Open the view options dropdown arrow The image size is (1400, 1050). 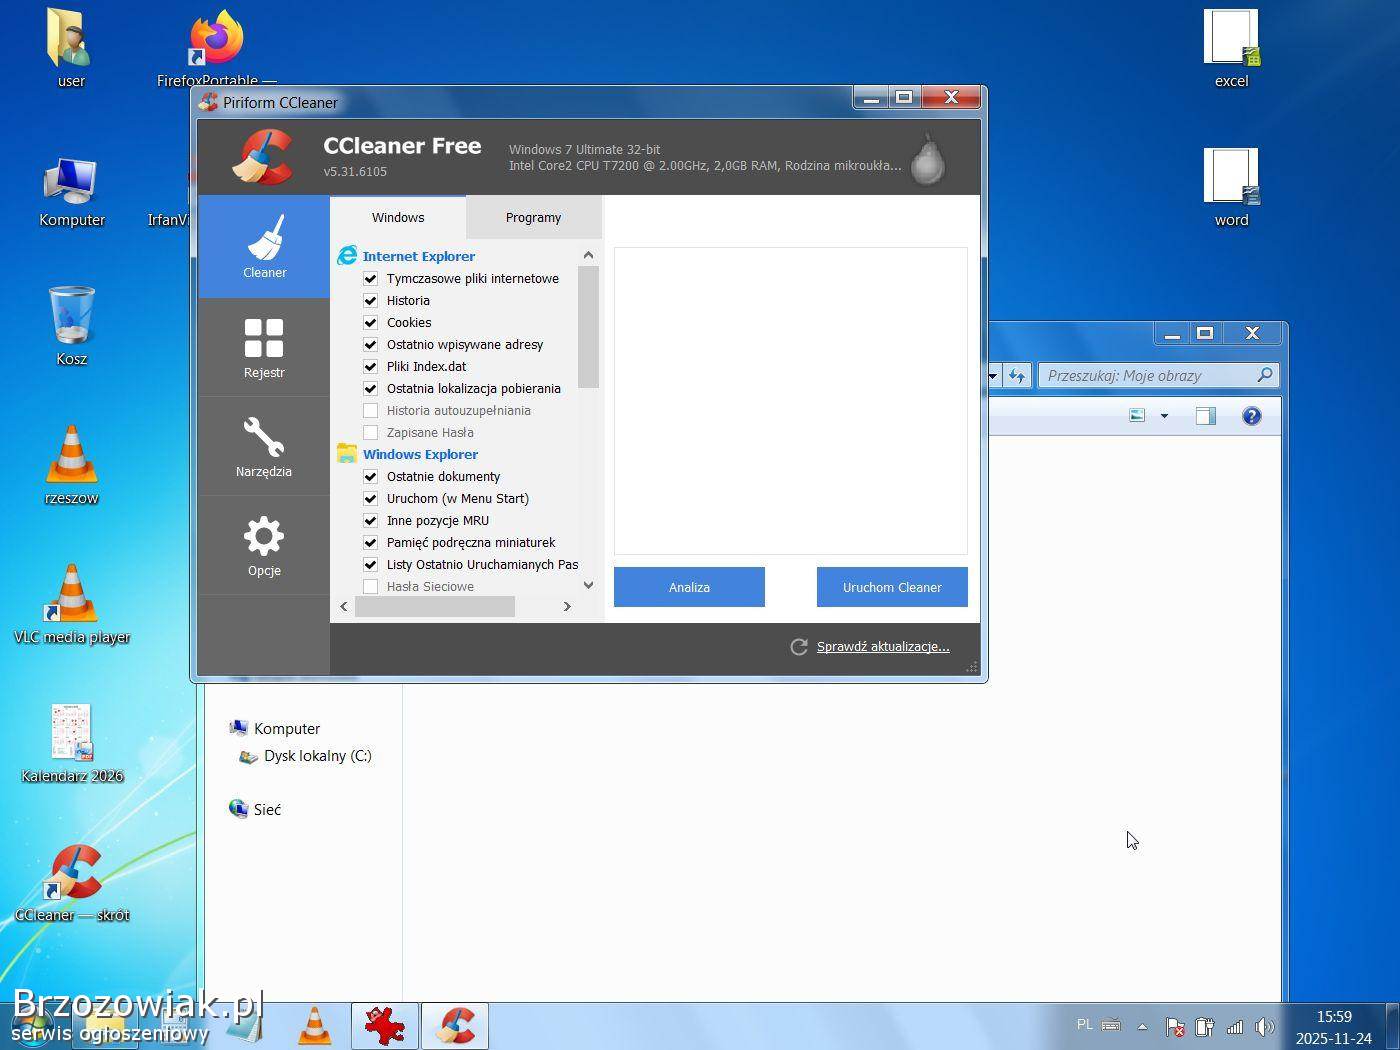(x=1164, y=416)
